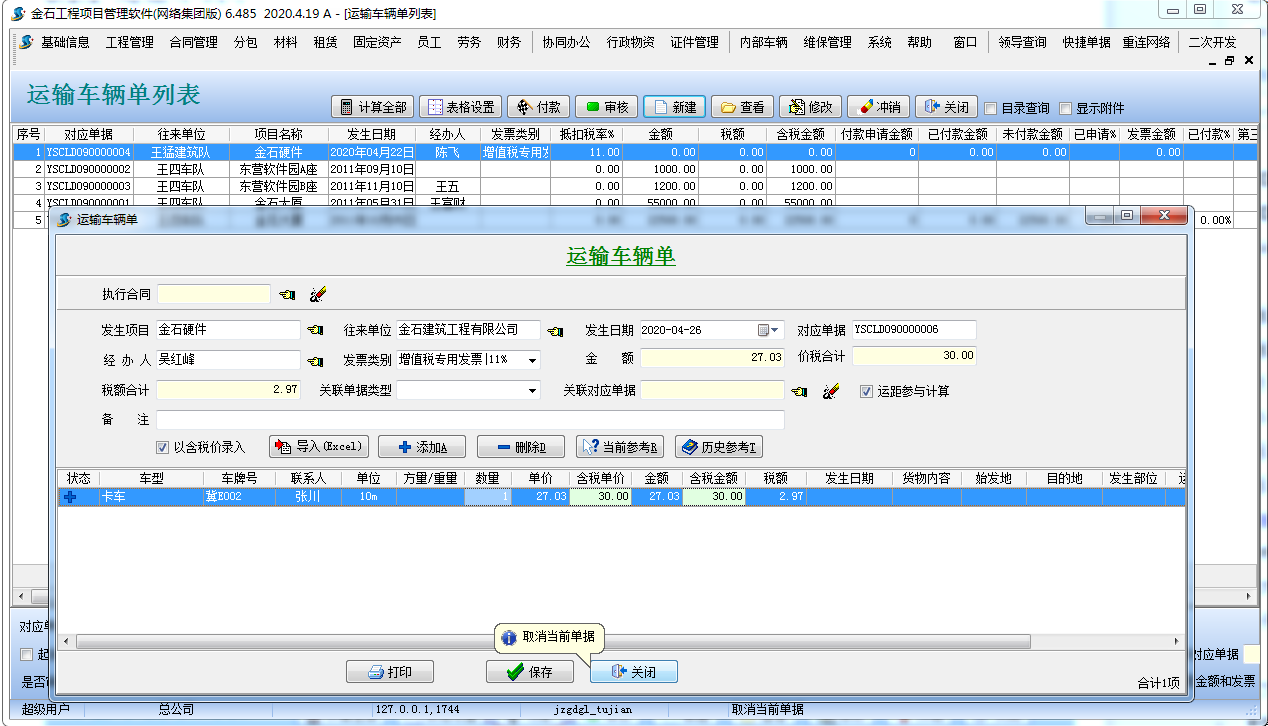1268x726 pixels.
Task: Click the clear brush icon beside 关联对应单据 field
Action: pyautogui.click(x=830, y=391)
